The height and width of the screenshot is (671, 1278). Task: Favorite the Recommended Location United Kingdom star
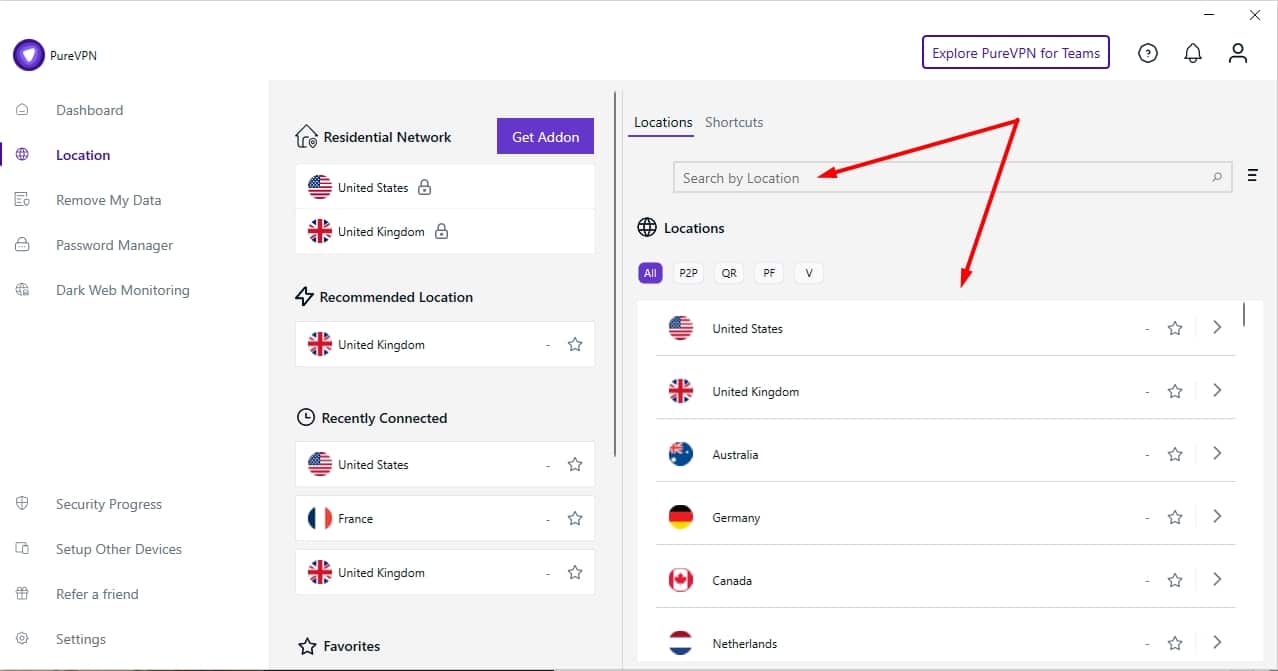(575, 344)
